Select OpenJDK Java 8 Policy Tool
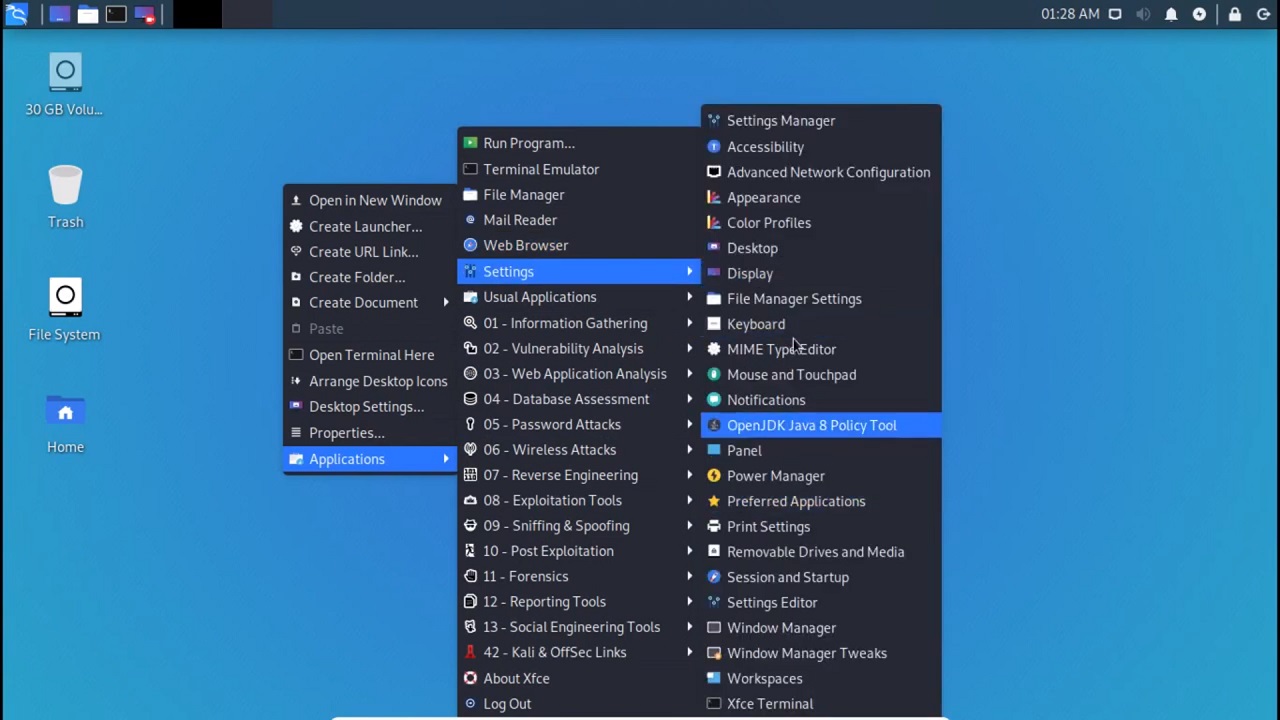Image resolution: width=1280 pixels, height=720 pixels. coord(811,425)
